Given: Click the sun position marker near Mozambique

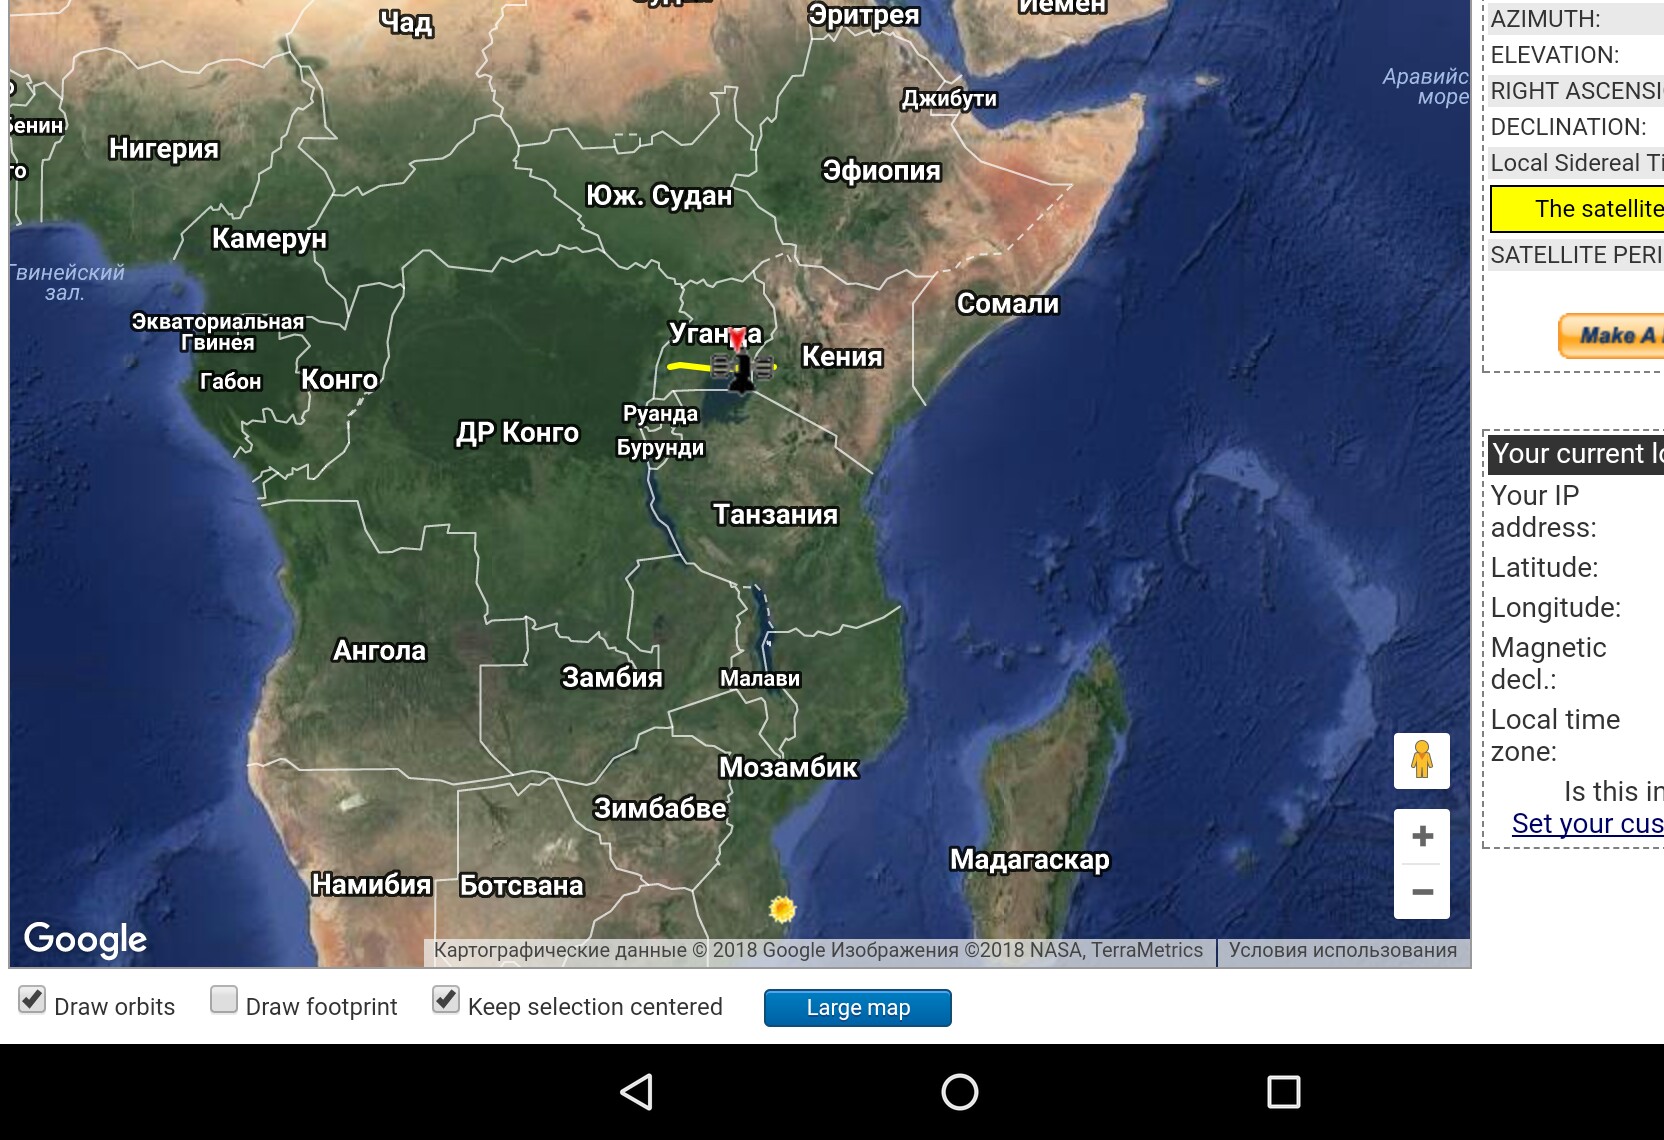Looking at the screenshot, I should (x=782, y=909).
